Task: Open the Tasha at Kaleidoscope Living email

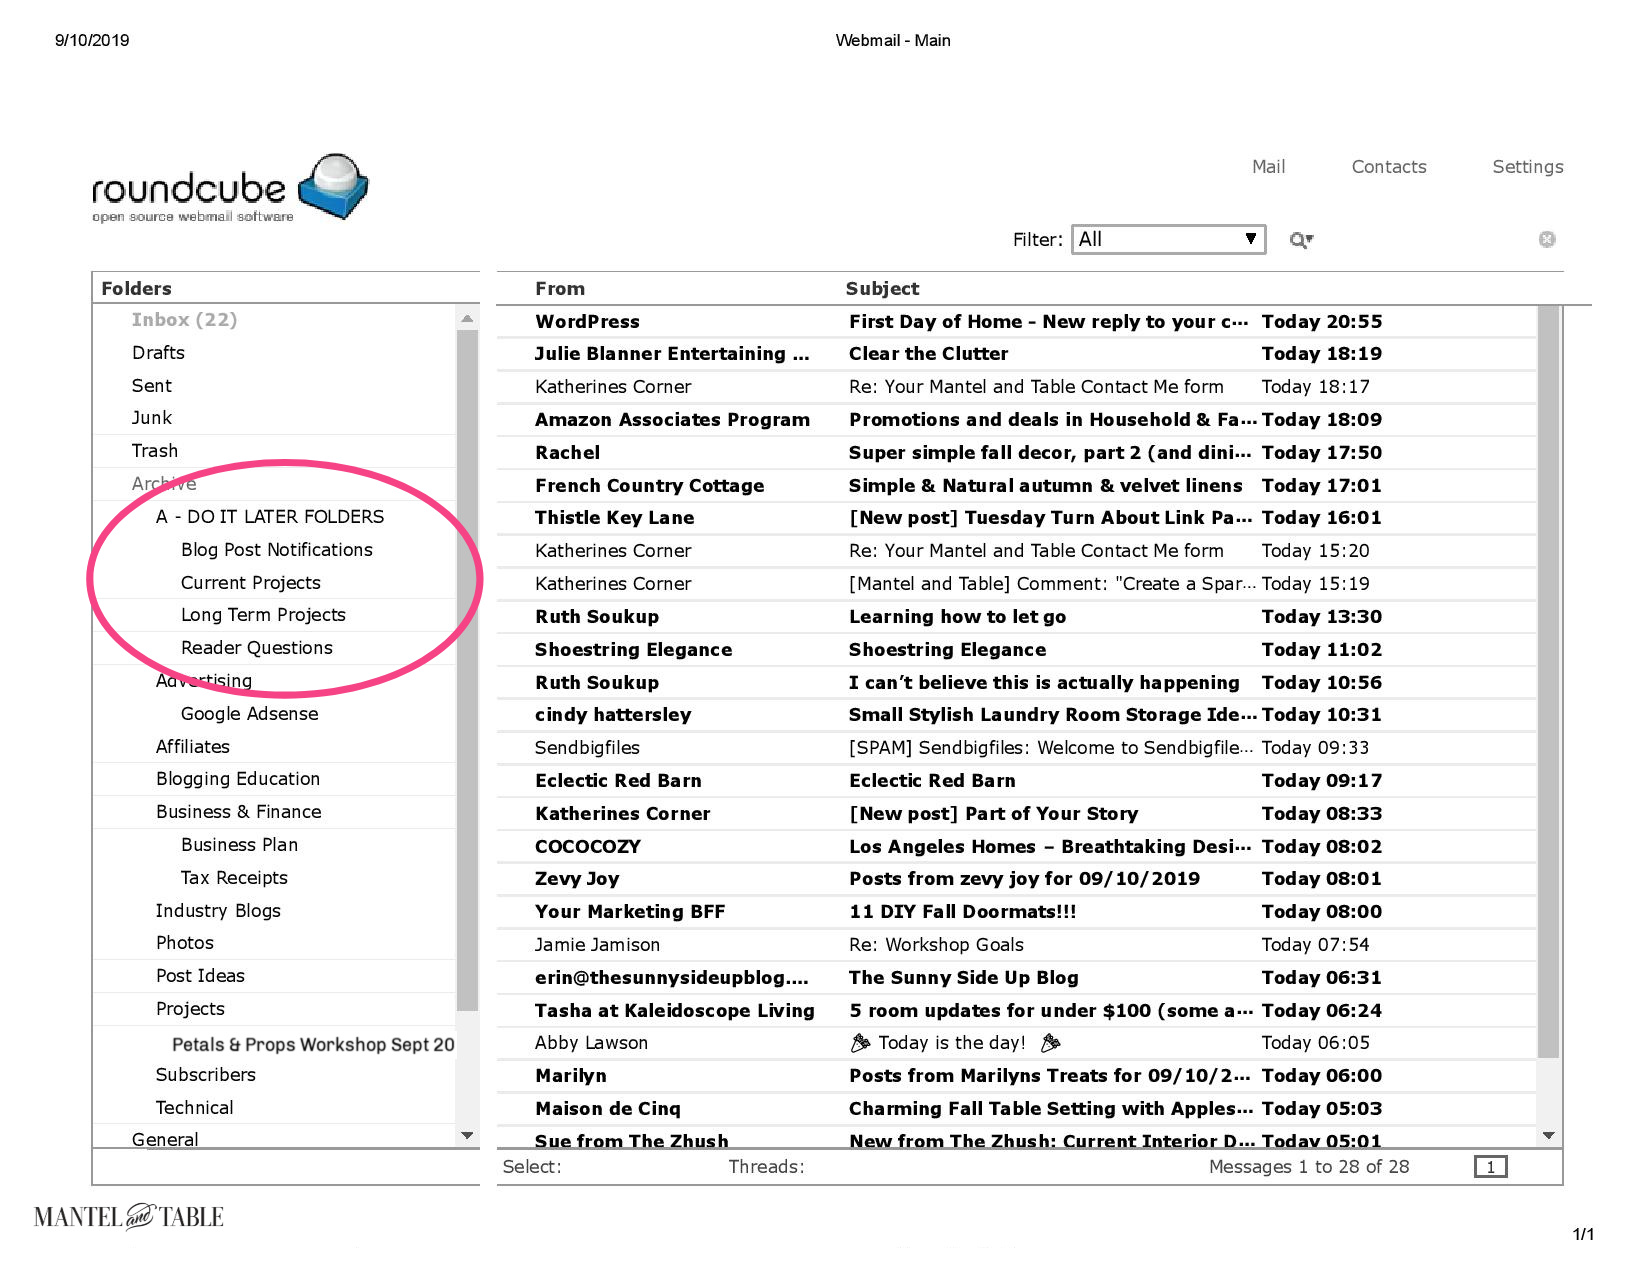Action: (x=1016, y=1011)
